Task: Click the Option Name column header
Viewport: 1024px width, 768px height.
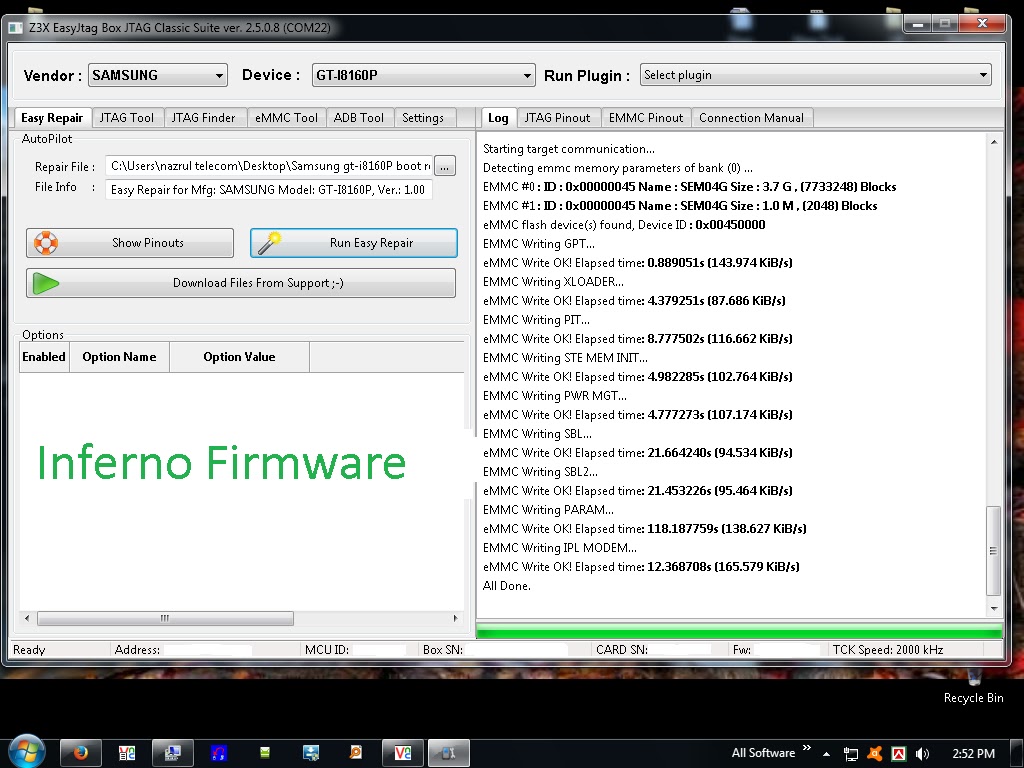Action: tap(119, 357)
